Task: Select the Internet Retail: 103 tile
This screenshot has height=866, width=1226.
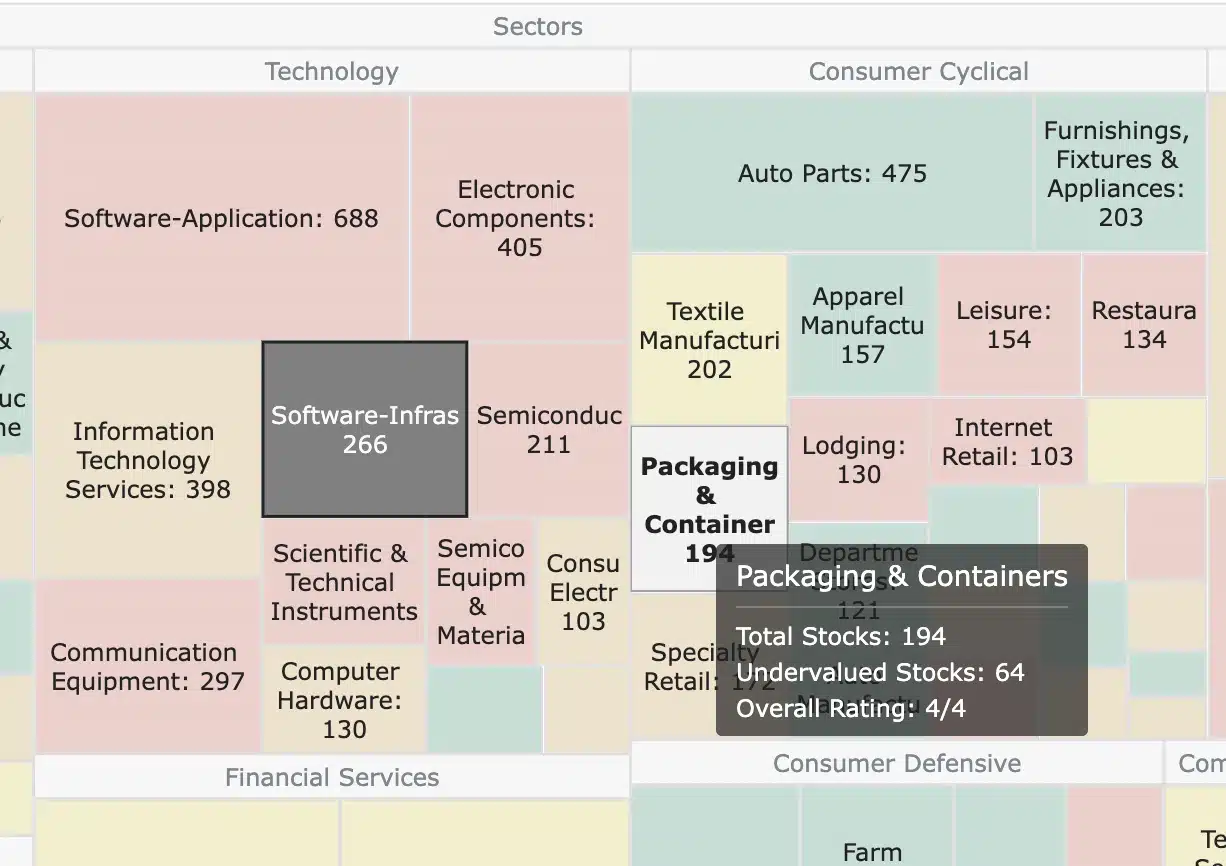Action: point(1008,442)
